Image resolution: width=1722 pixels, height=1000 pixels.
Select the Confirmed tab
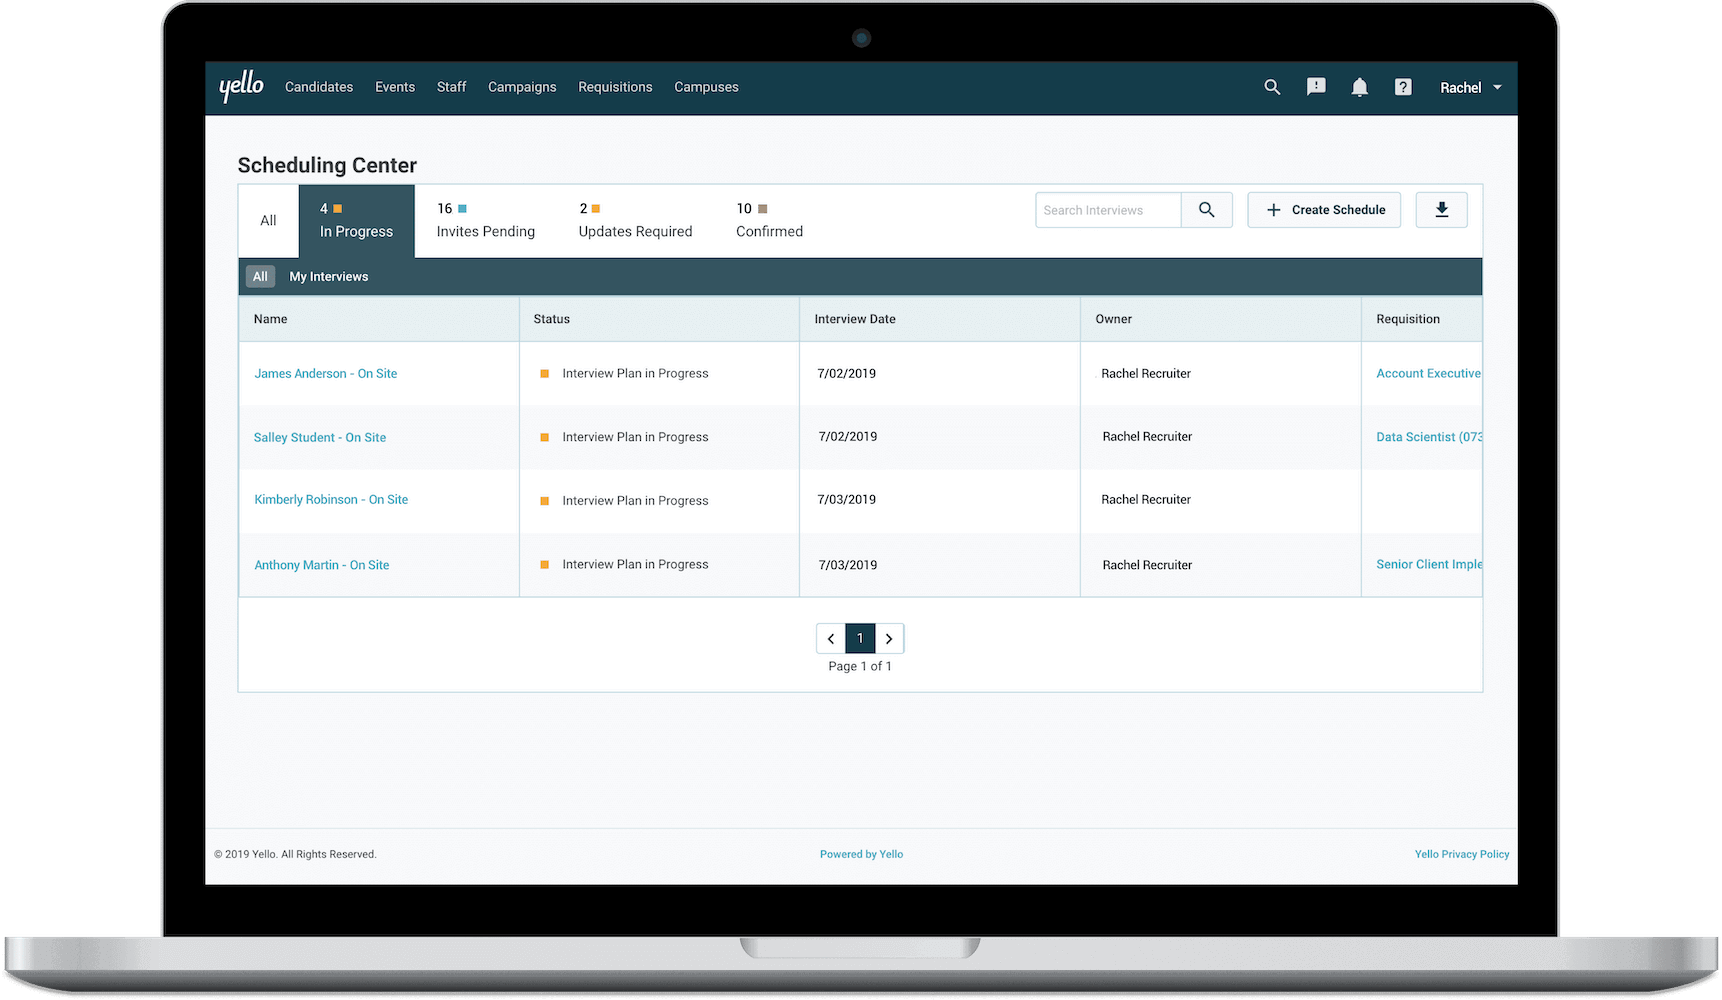[x=769, y=221]
